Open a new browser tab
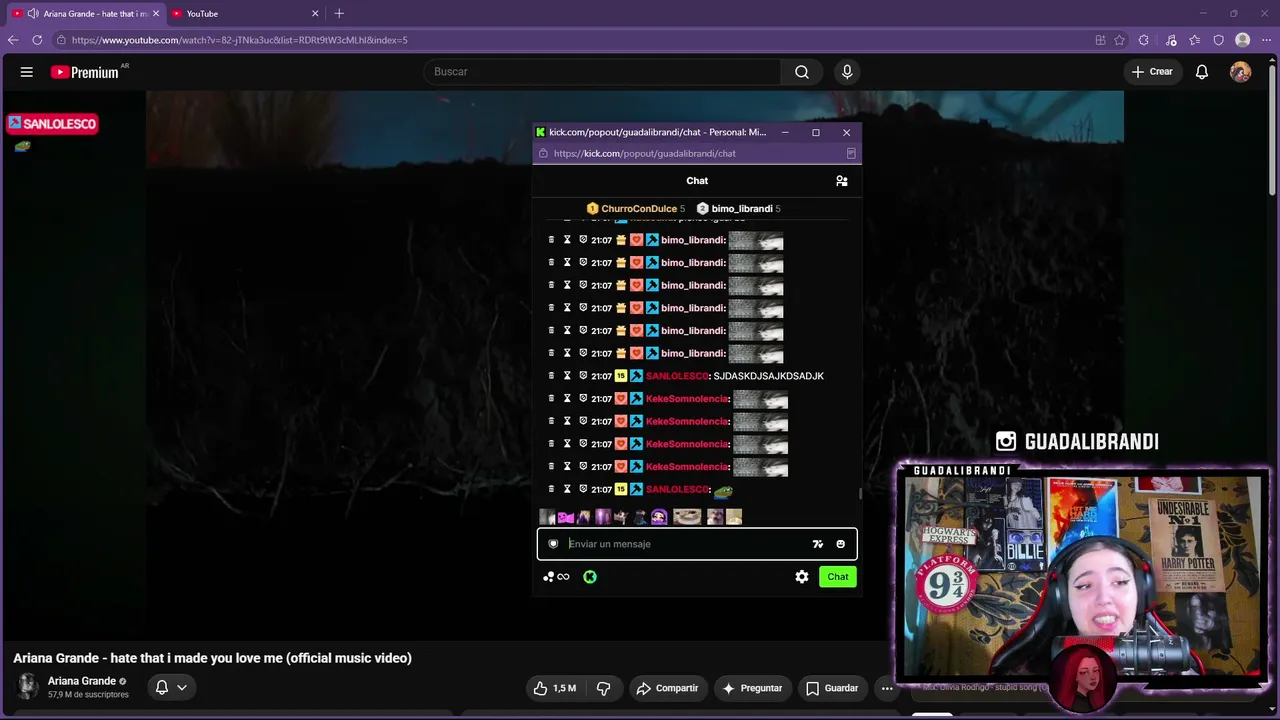Screen dimensions: 1280x720 [339, 14]
